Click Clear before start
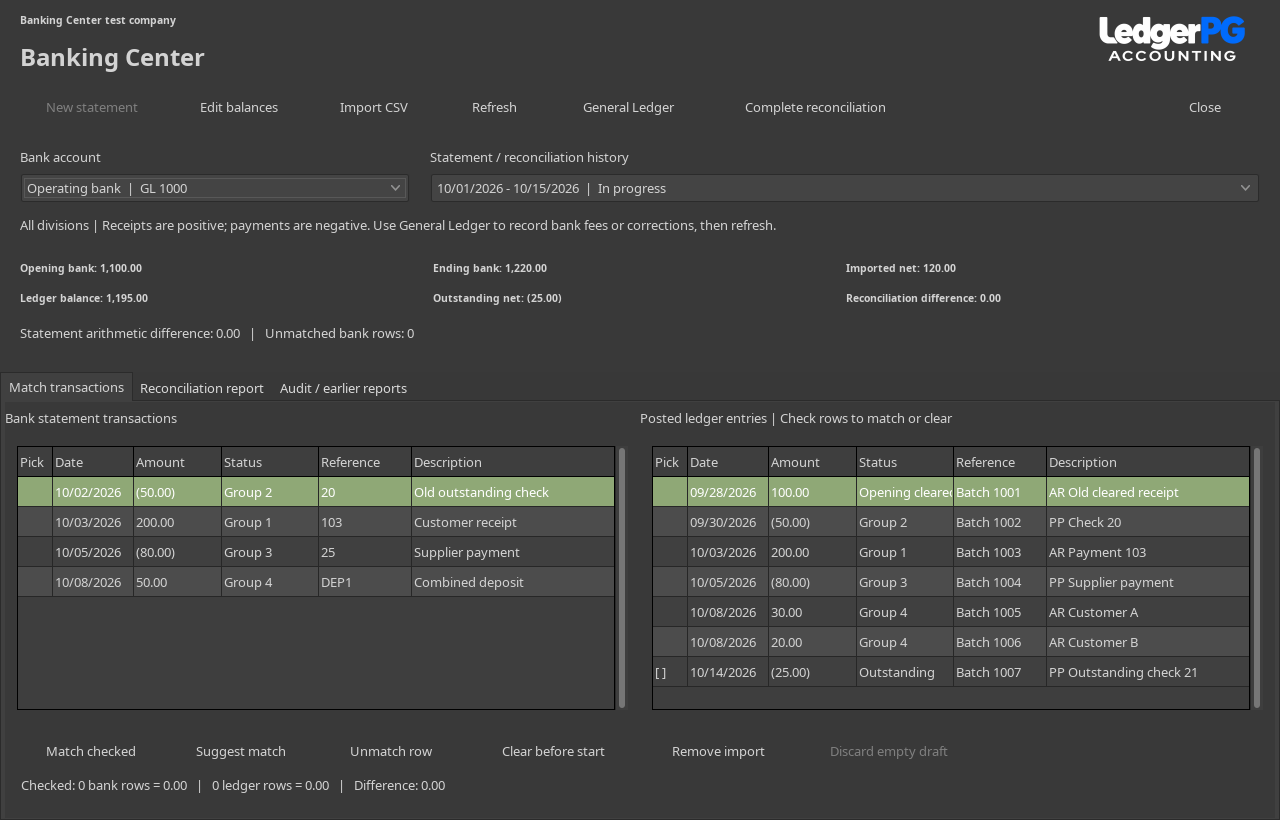Image resolution: width=1280 pixels, height=820 pixels. tap(553, 751)
